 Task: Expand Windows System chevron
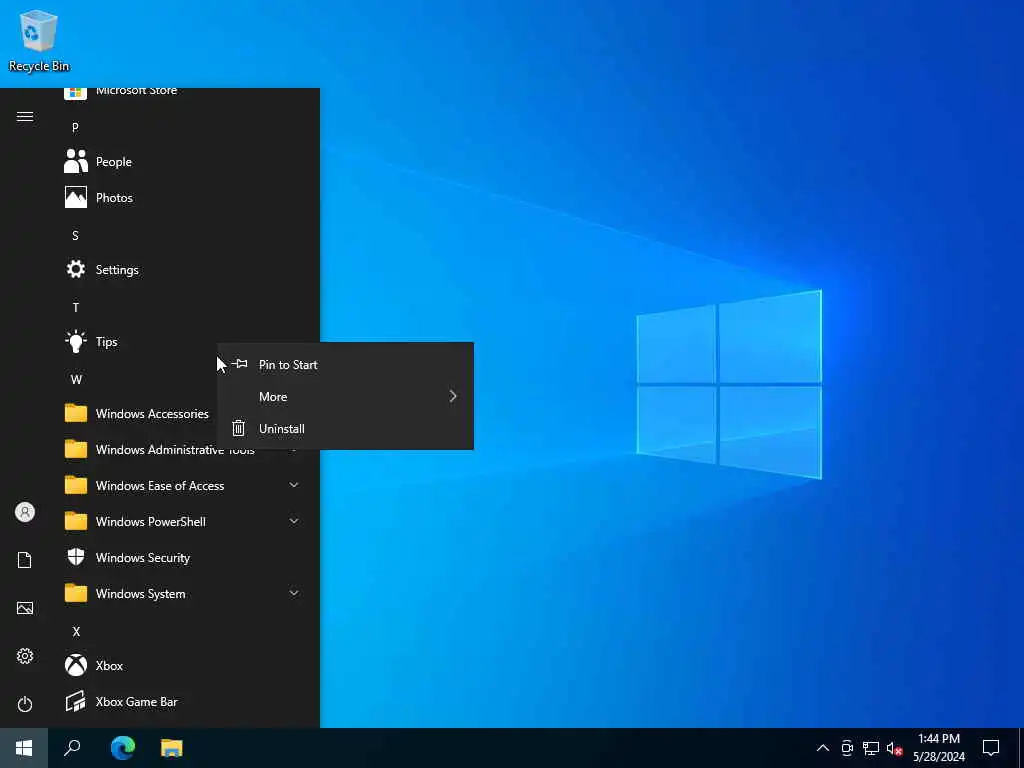click(x=294, y=593)
